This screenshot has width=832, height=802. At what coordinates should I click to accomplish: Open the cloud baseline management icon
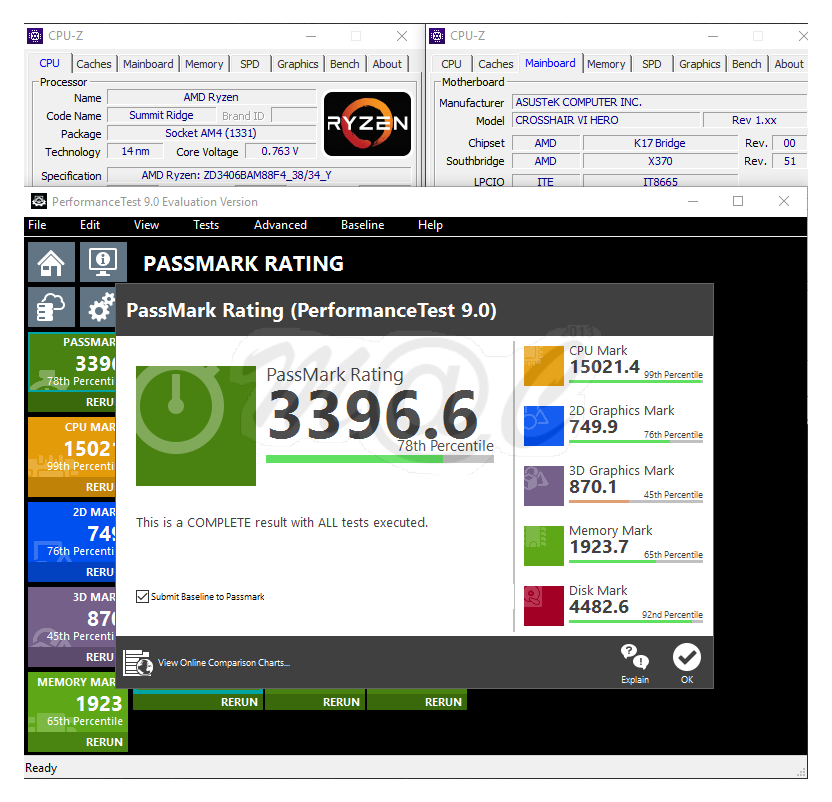pyautogui.click(x=51, y=307)
